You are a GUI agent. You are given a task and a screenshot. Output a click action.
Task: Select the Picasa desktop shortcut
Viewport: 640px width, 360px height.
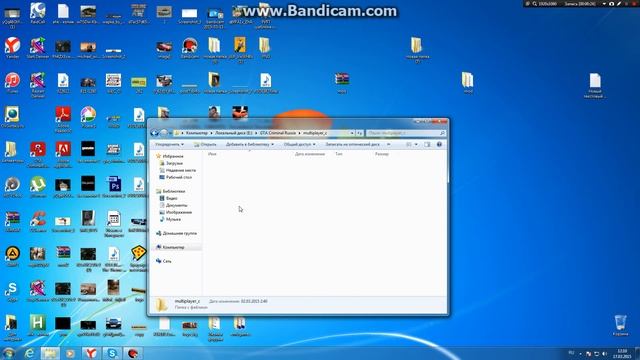[88, 118]
